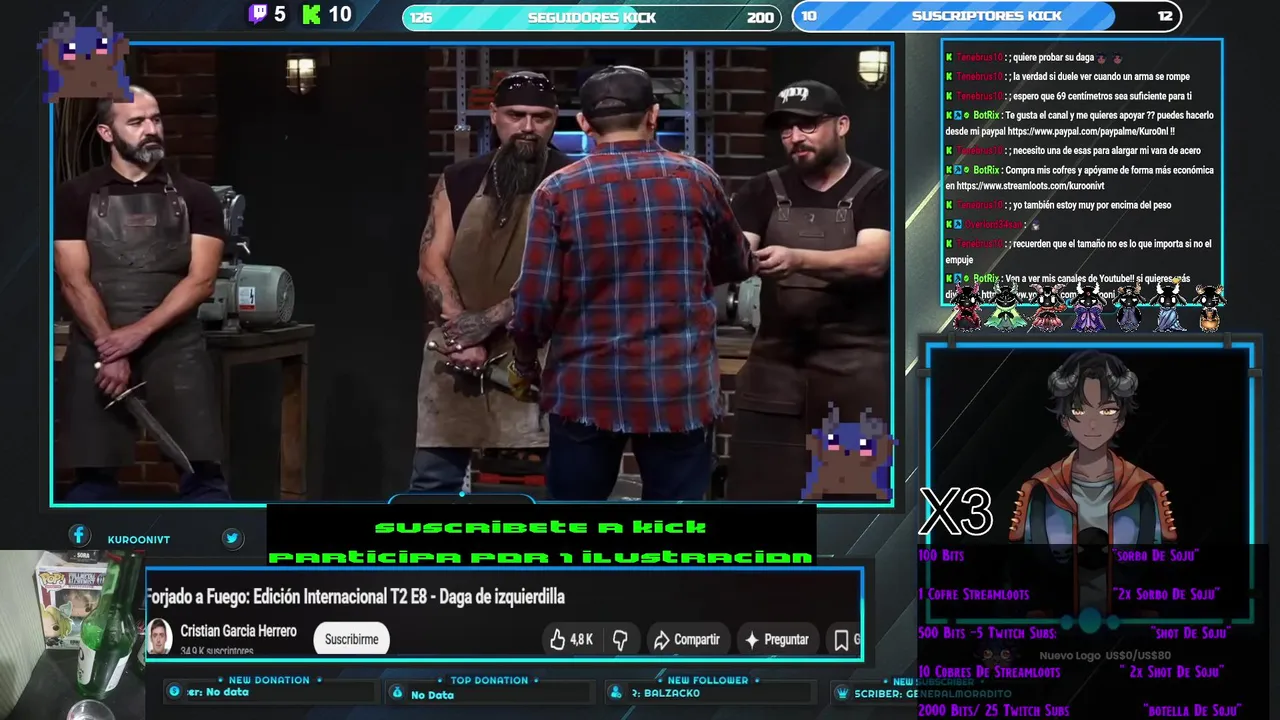The height and width of the screenshot is (720, 1280).
Task: Click the purple Twitch logo in top counter
Action: tap(258, 14)
